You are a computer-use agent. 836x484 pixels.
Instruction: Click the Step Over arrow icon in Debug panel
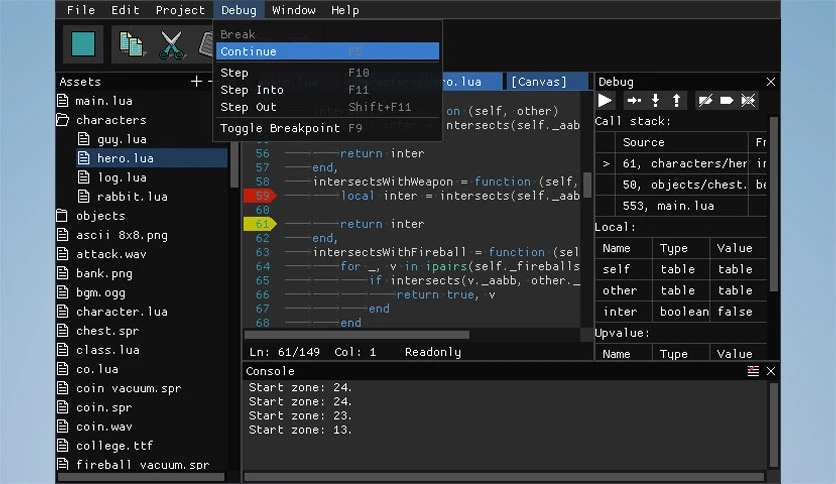(x=633, y=100)
